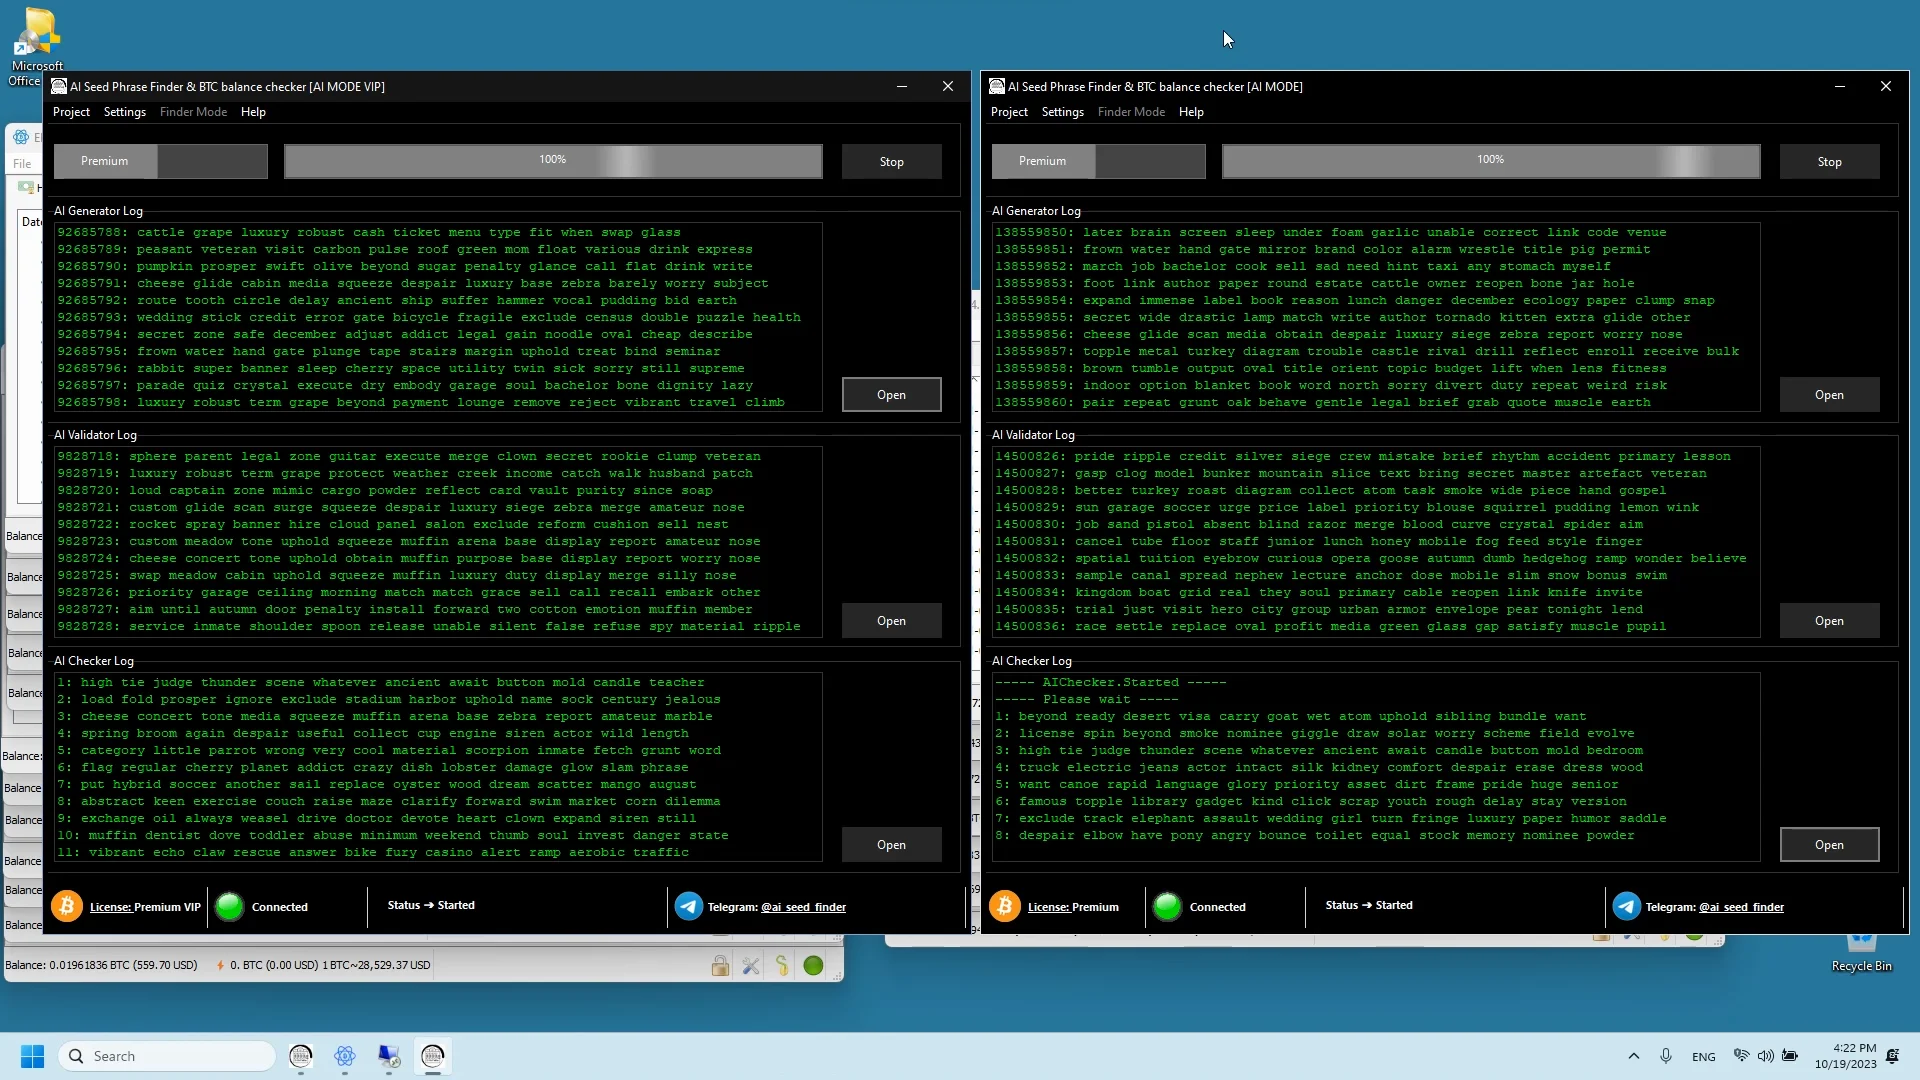This screenshot has height=1080, width=1920.
Task: Click Open next to the AI Checker Log
Action: (x=891, y=845)
